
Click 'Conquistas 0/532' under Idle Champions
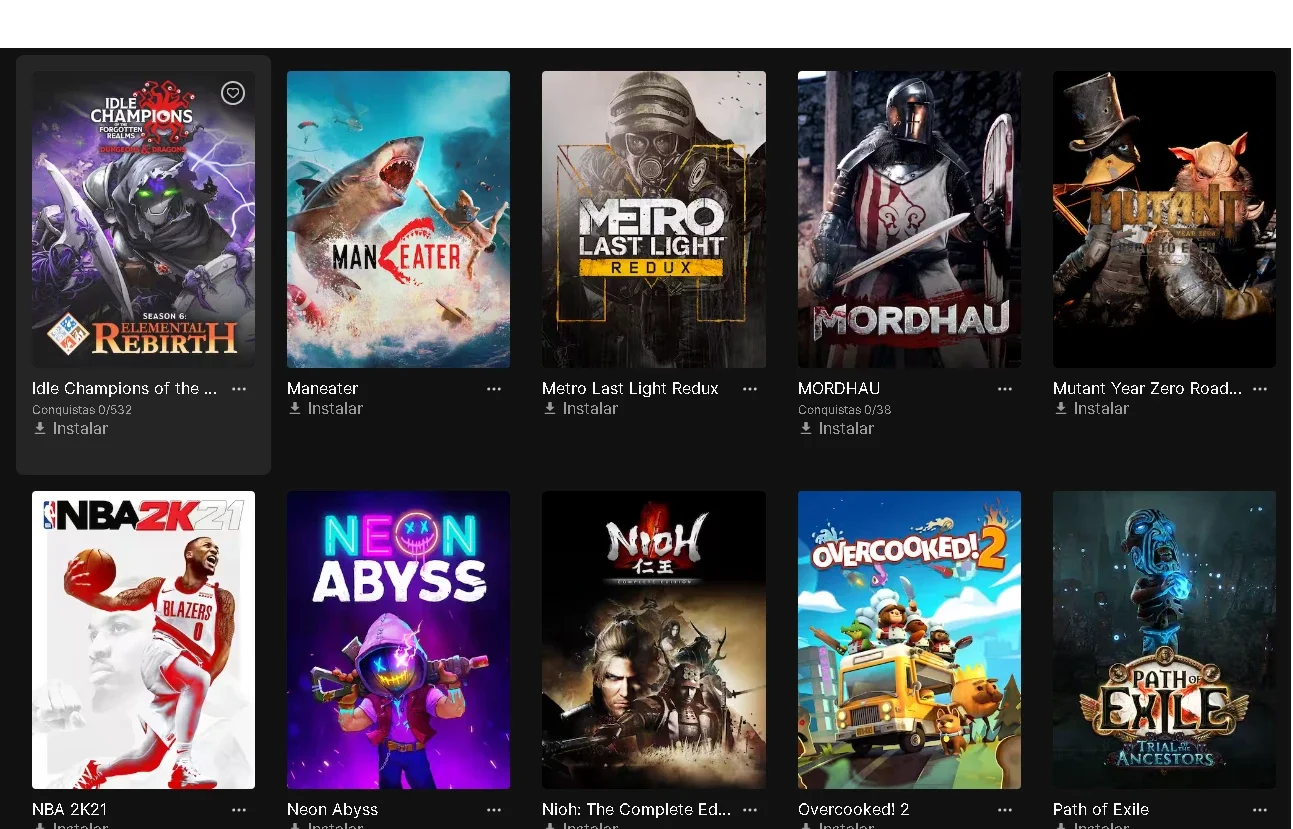pos(82,410)
